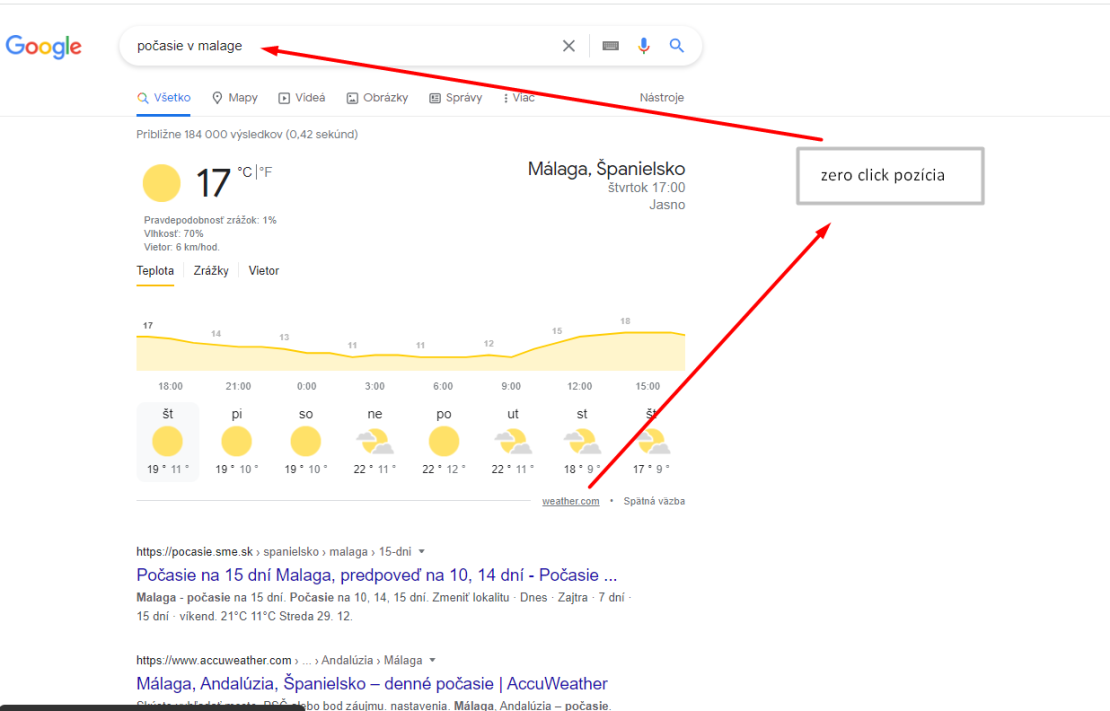Image resolution: width=1110 pixels, height=711 pixels.
Task: Select the 'ut' forecast day
Action: [513, 441]
